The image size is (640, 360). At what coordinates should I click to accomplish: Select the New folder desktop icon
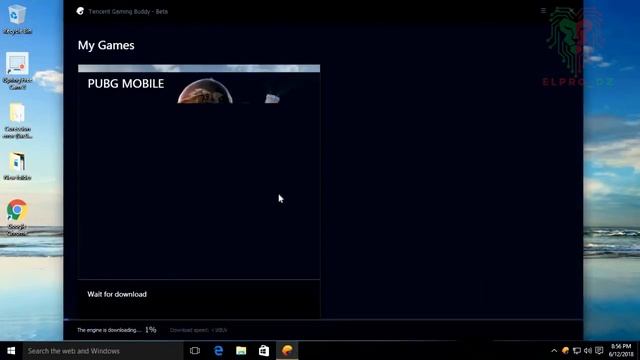click(17, 166)
